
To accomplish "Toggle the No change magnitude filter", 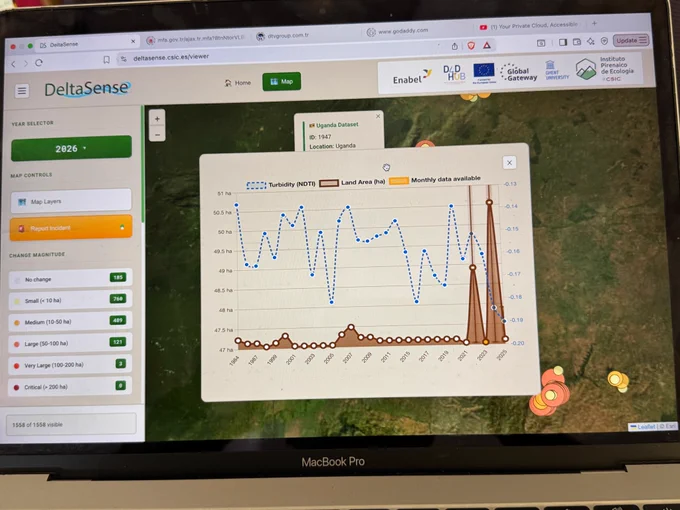I will pos(70,279).
